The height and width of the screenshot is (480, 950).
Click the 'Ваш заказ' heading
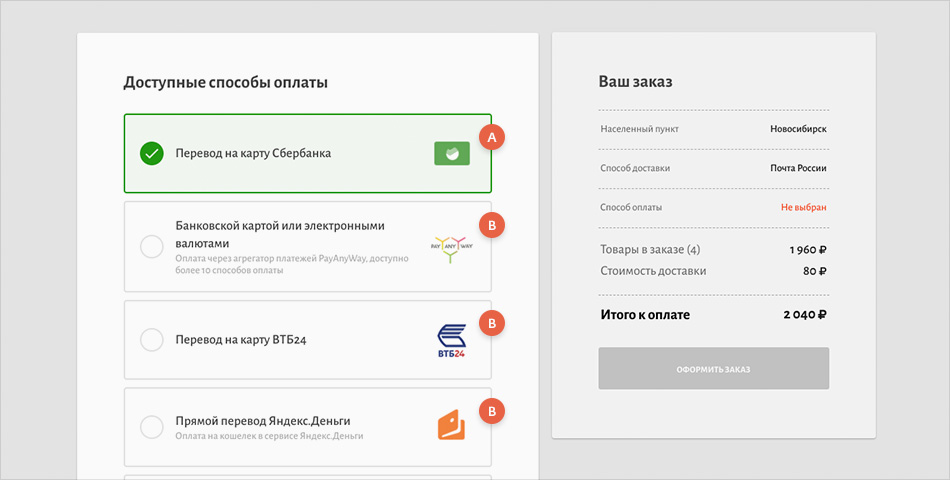(636, 81)
